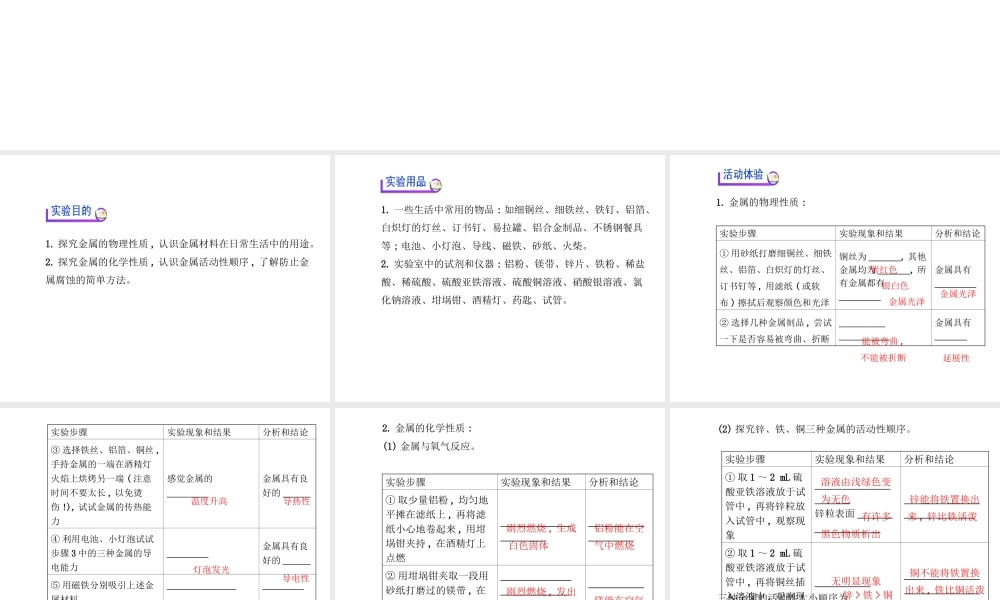Click the step cell '① 取 1～2 mL 硫酸亚铁溶液' with 锌粒
Viewport: 1000px width, 600px height.
(765, 506)
